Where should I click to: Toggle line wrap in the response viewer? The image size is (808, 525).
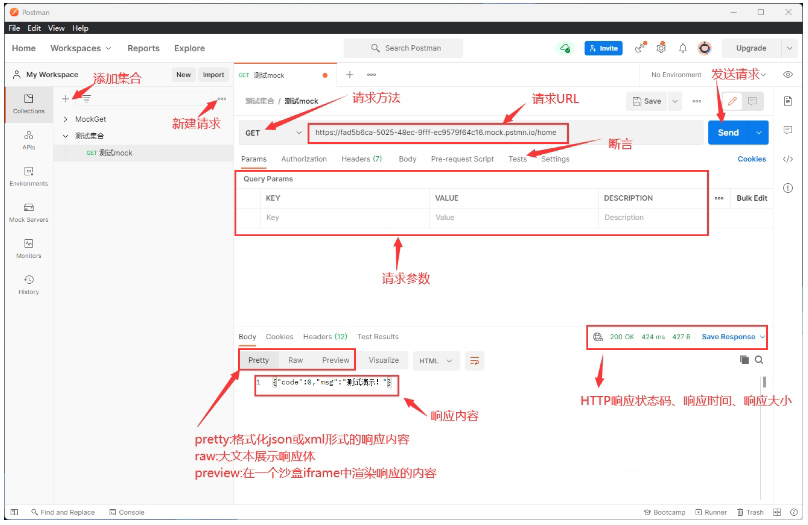coord(475,360)
